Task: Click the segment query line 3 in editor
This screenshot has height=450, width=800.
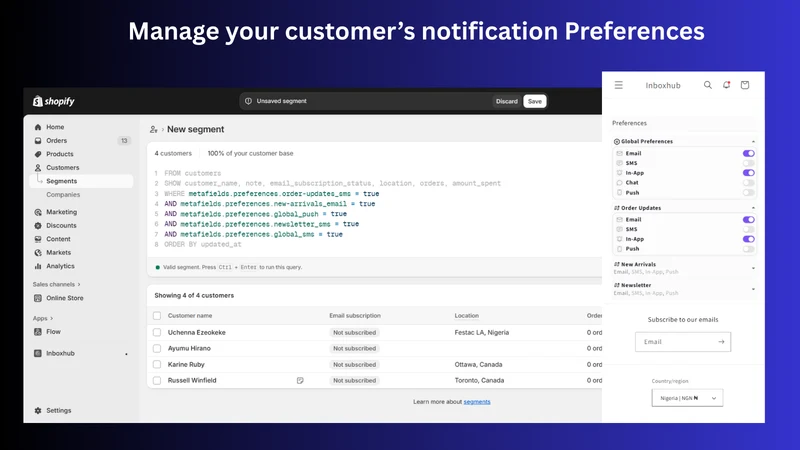Action: coord(271,194)
